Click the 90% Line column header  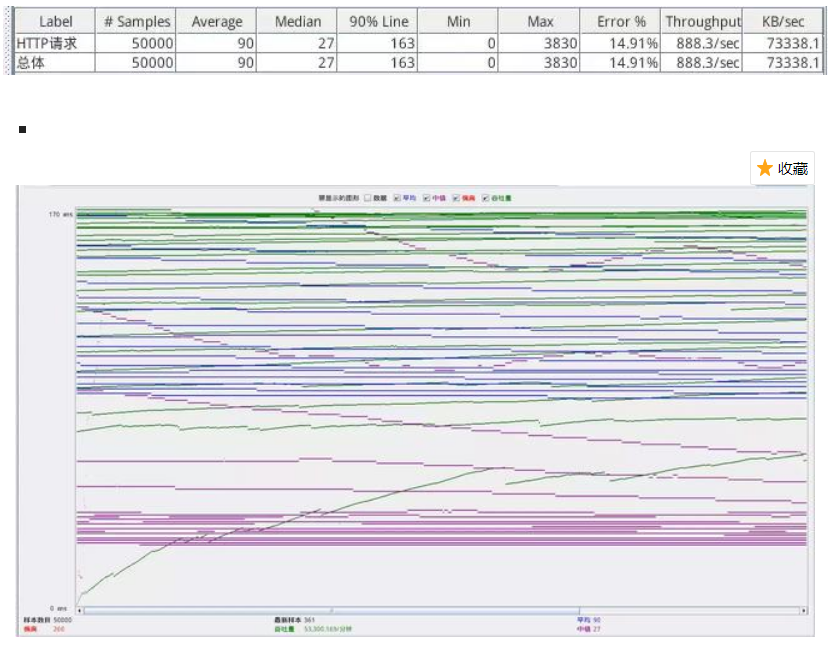pos(379,21)
